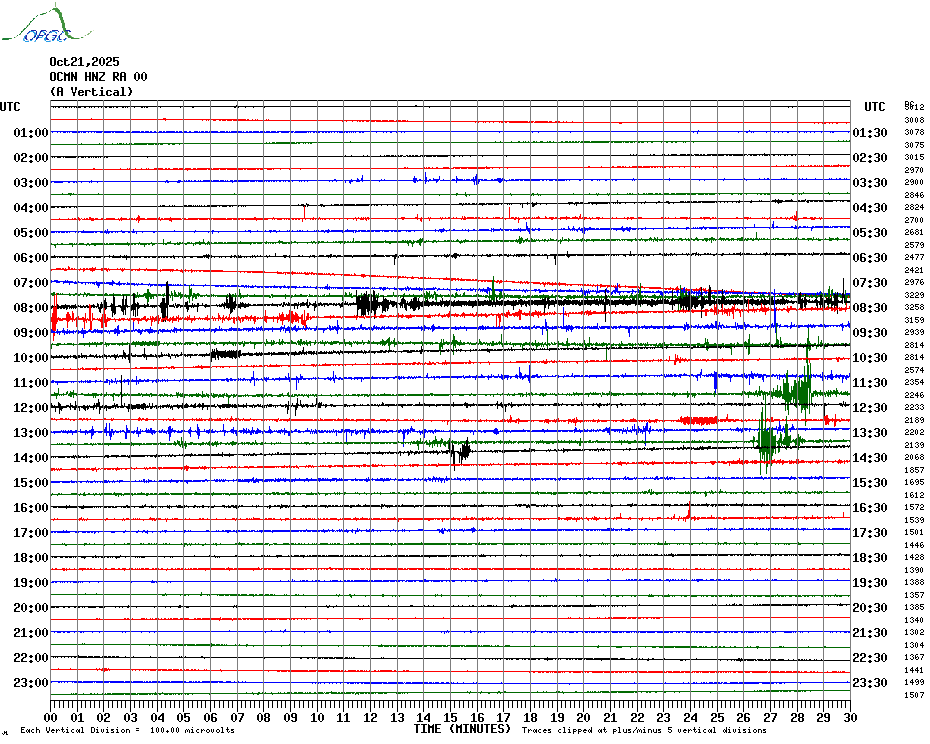930x744 pixels.
Task: Click the OCMN HNZ RA 00 station label
Action: coord(98,77)
